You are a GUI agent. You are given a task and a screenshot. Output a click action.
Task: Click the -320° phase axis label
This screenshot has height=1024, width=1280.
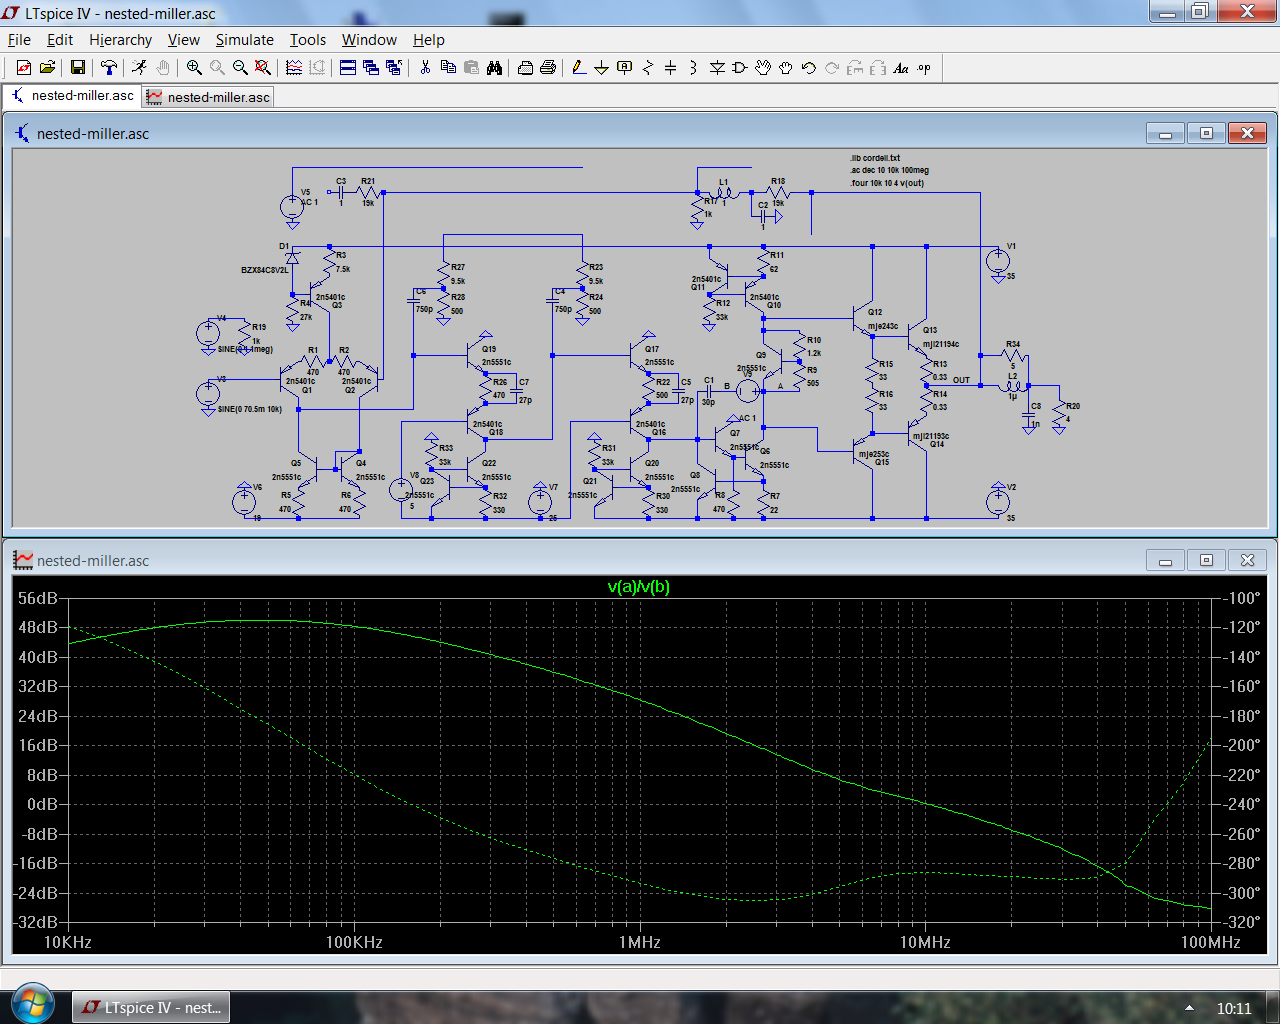click(x=1244, y=922)
